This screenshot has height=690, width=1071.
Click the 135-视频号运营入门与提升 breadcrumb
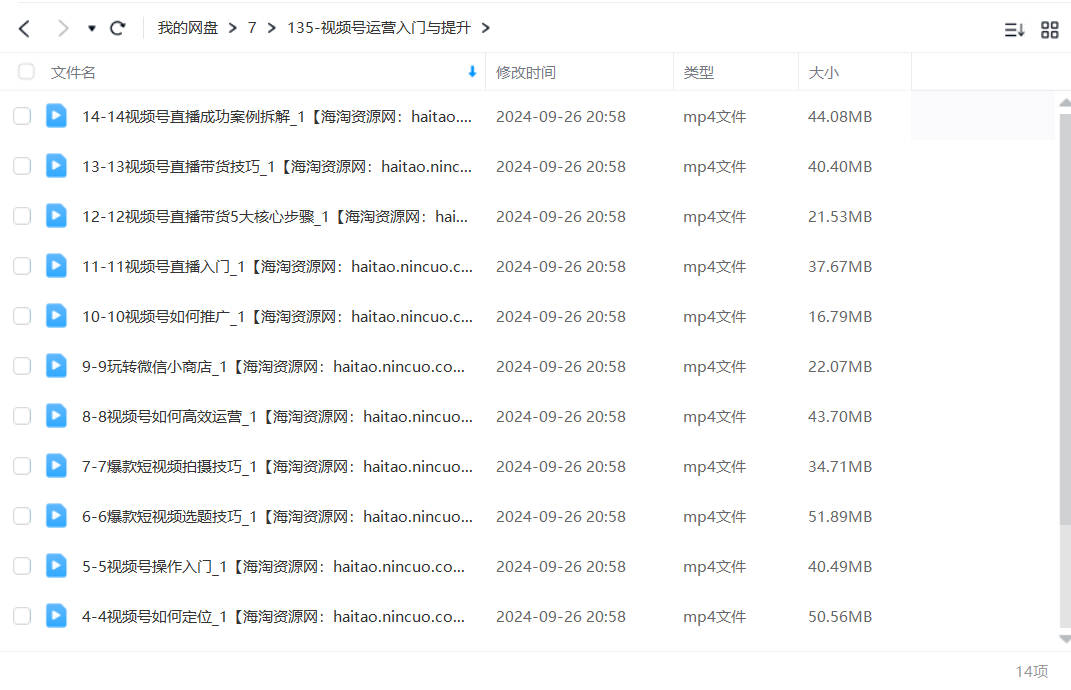379,28
